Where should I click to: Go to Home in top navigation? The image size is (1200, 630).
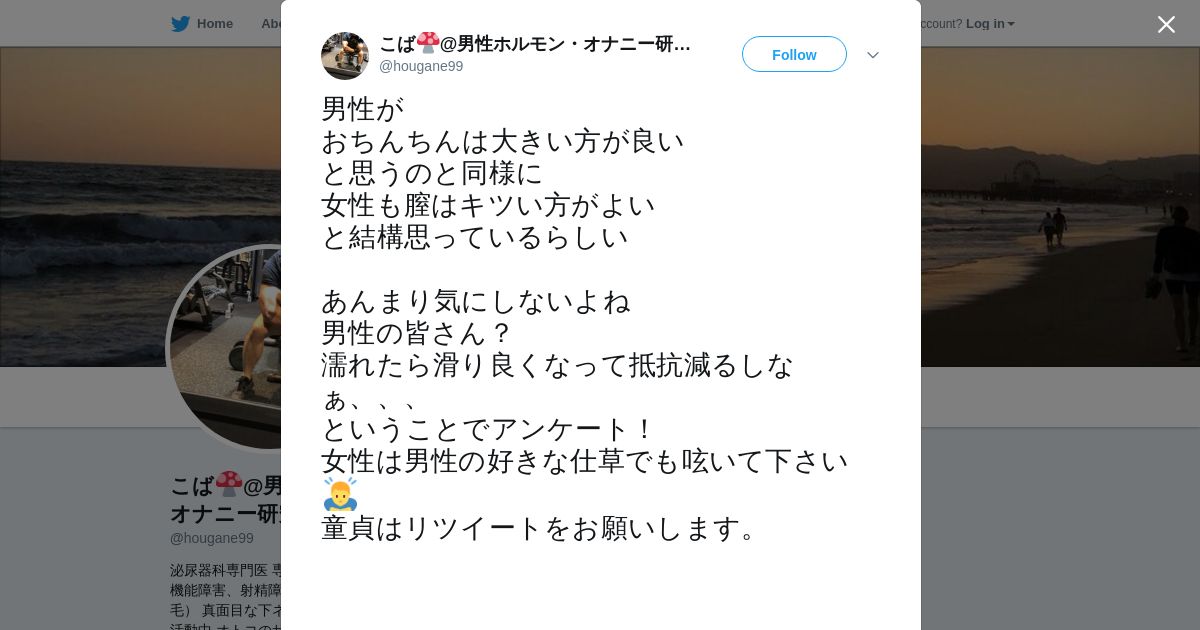[x=214, y=24]
